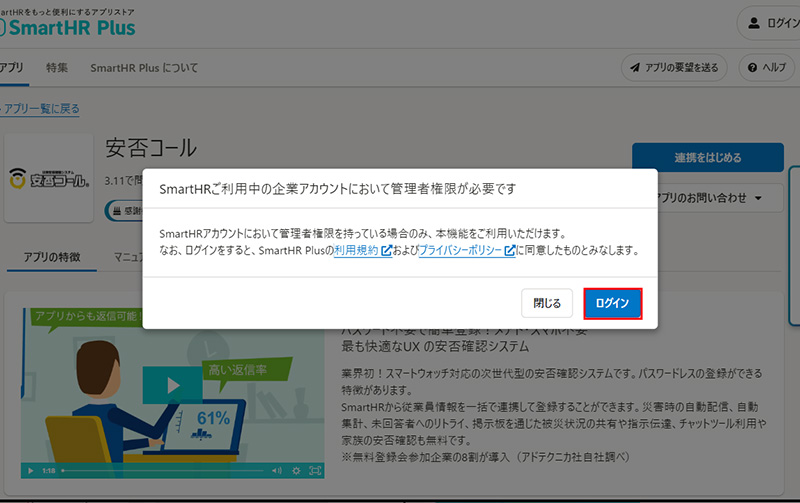
Task: Click the SmartHR Plus logo
Action: (x=67, y=28)
